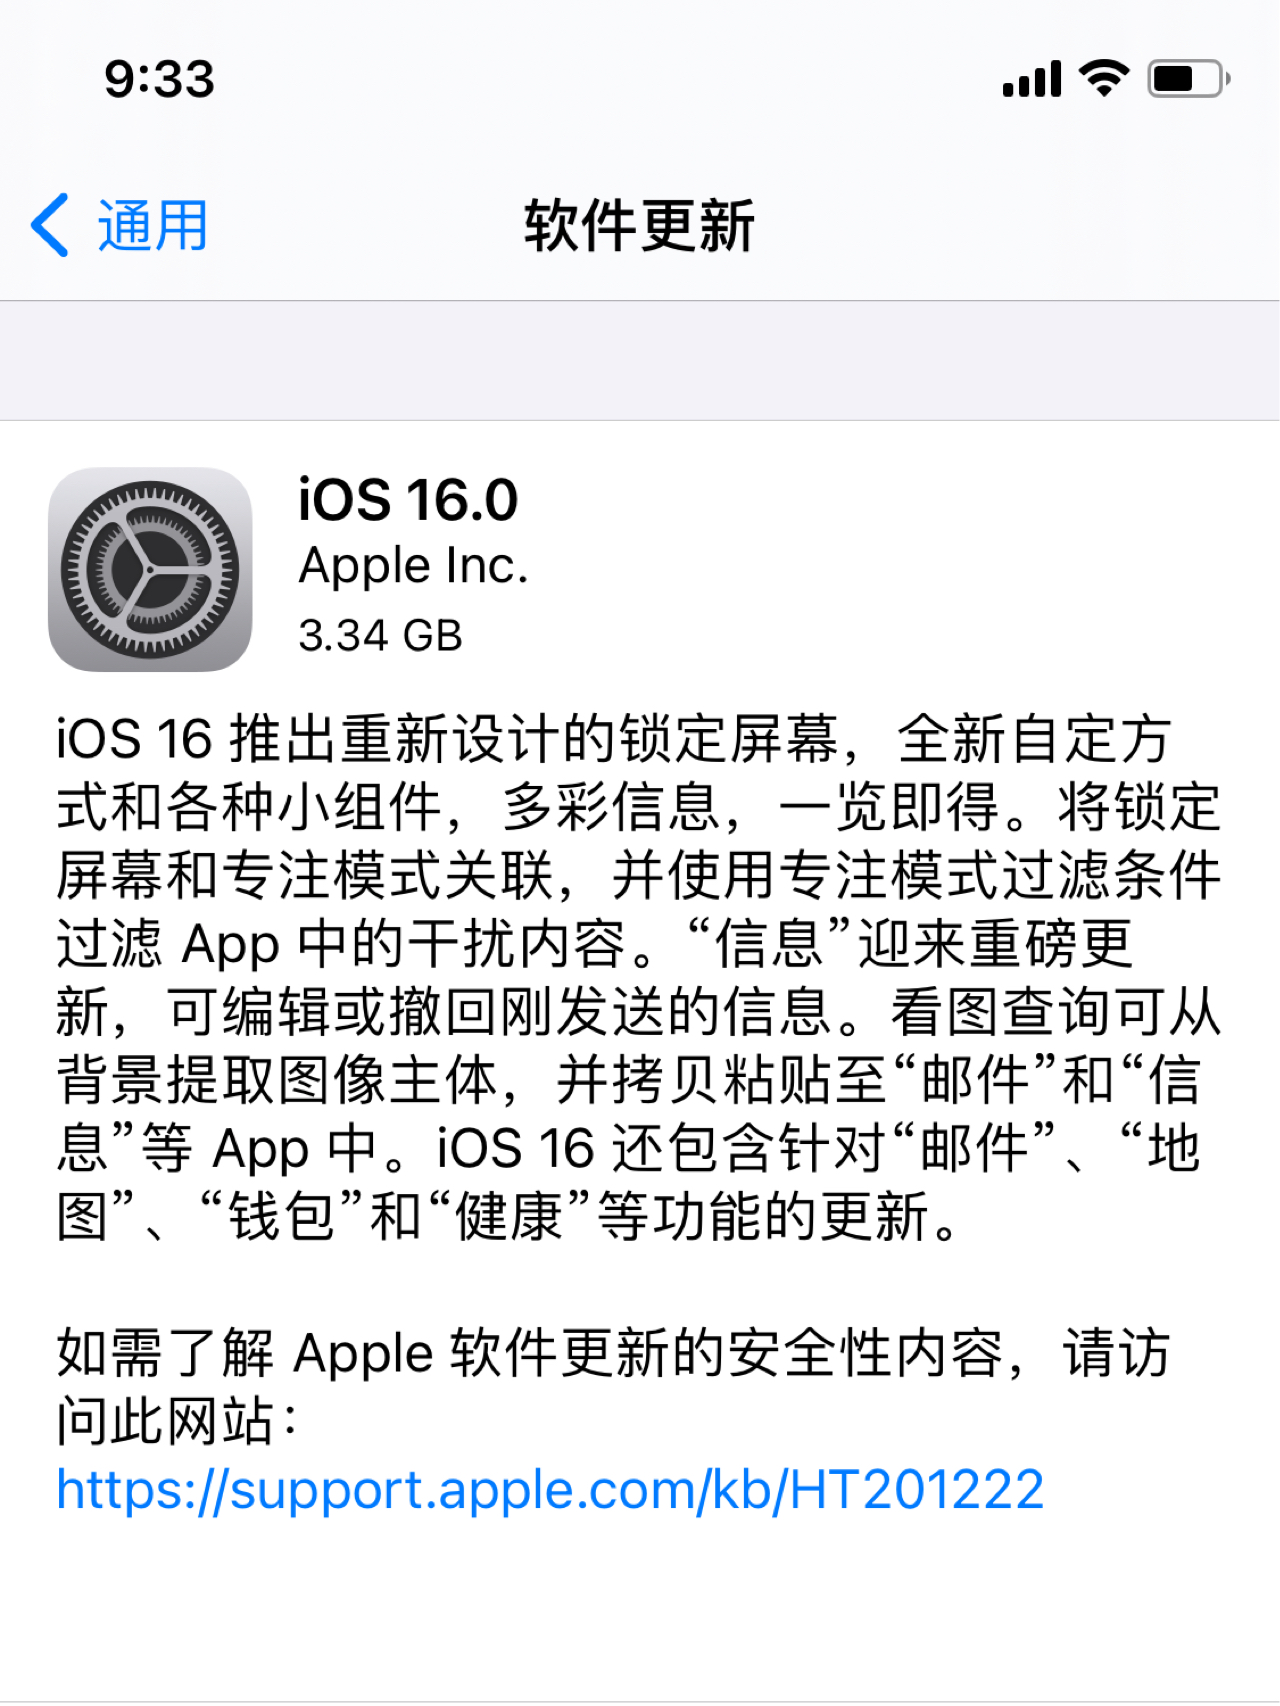
Task: Tap the 多彩信息 phrase in description
Action: click(x=612, y=807)
